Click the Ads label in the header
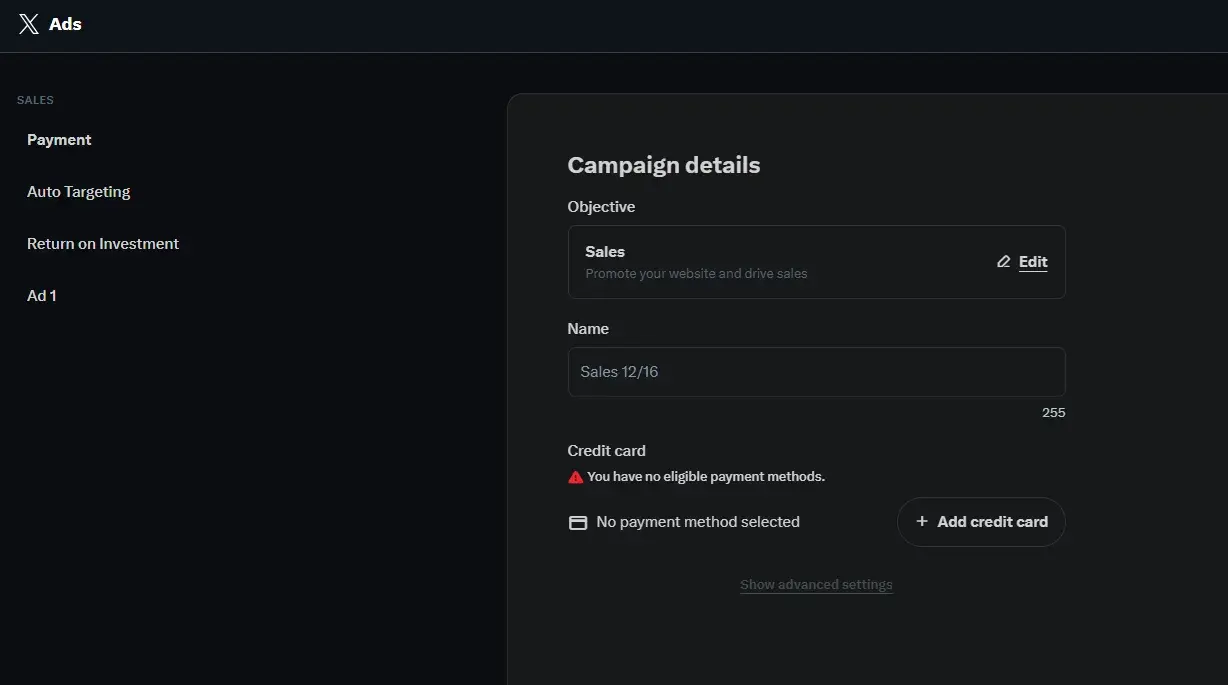The height and width of the screenshot is (685, 1228). click(65, 24)
